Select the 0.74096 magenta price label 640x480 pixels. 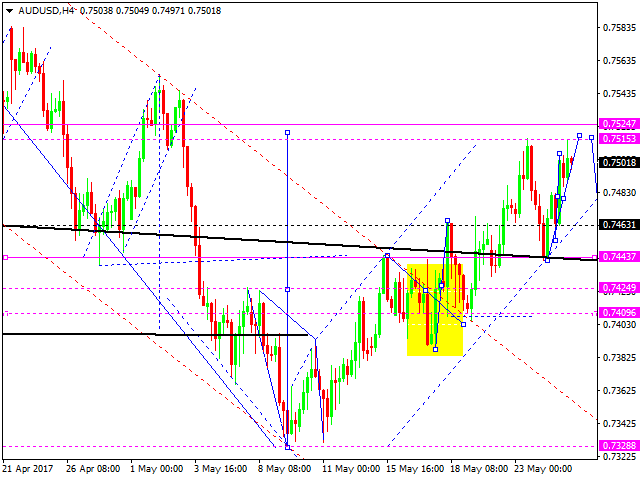tap(619, 313)
